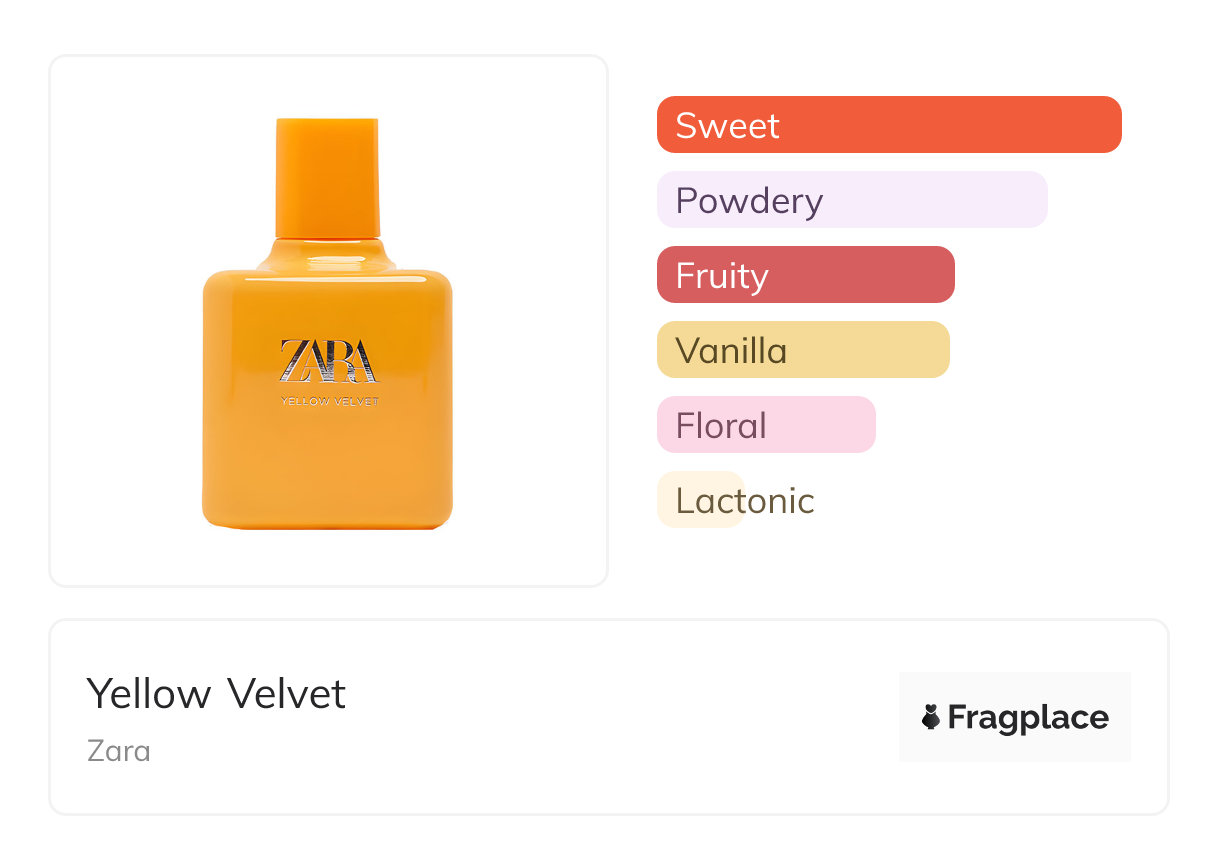Click the Fragplace wordmark text

(x=1028, y=717)
